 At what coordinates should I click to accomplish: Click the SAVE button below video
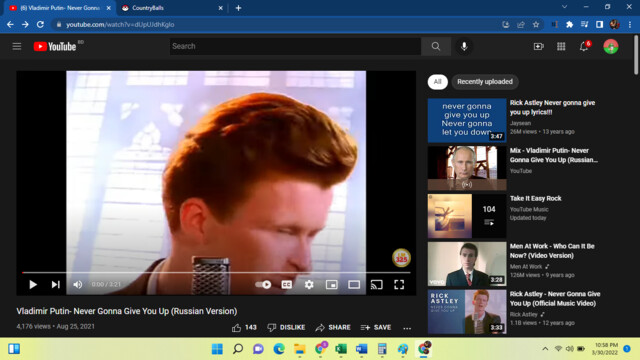pos(376,327)
